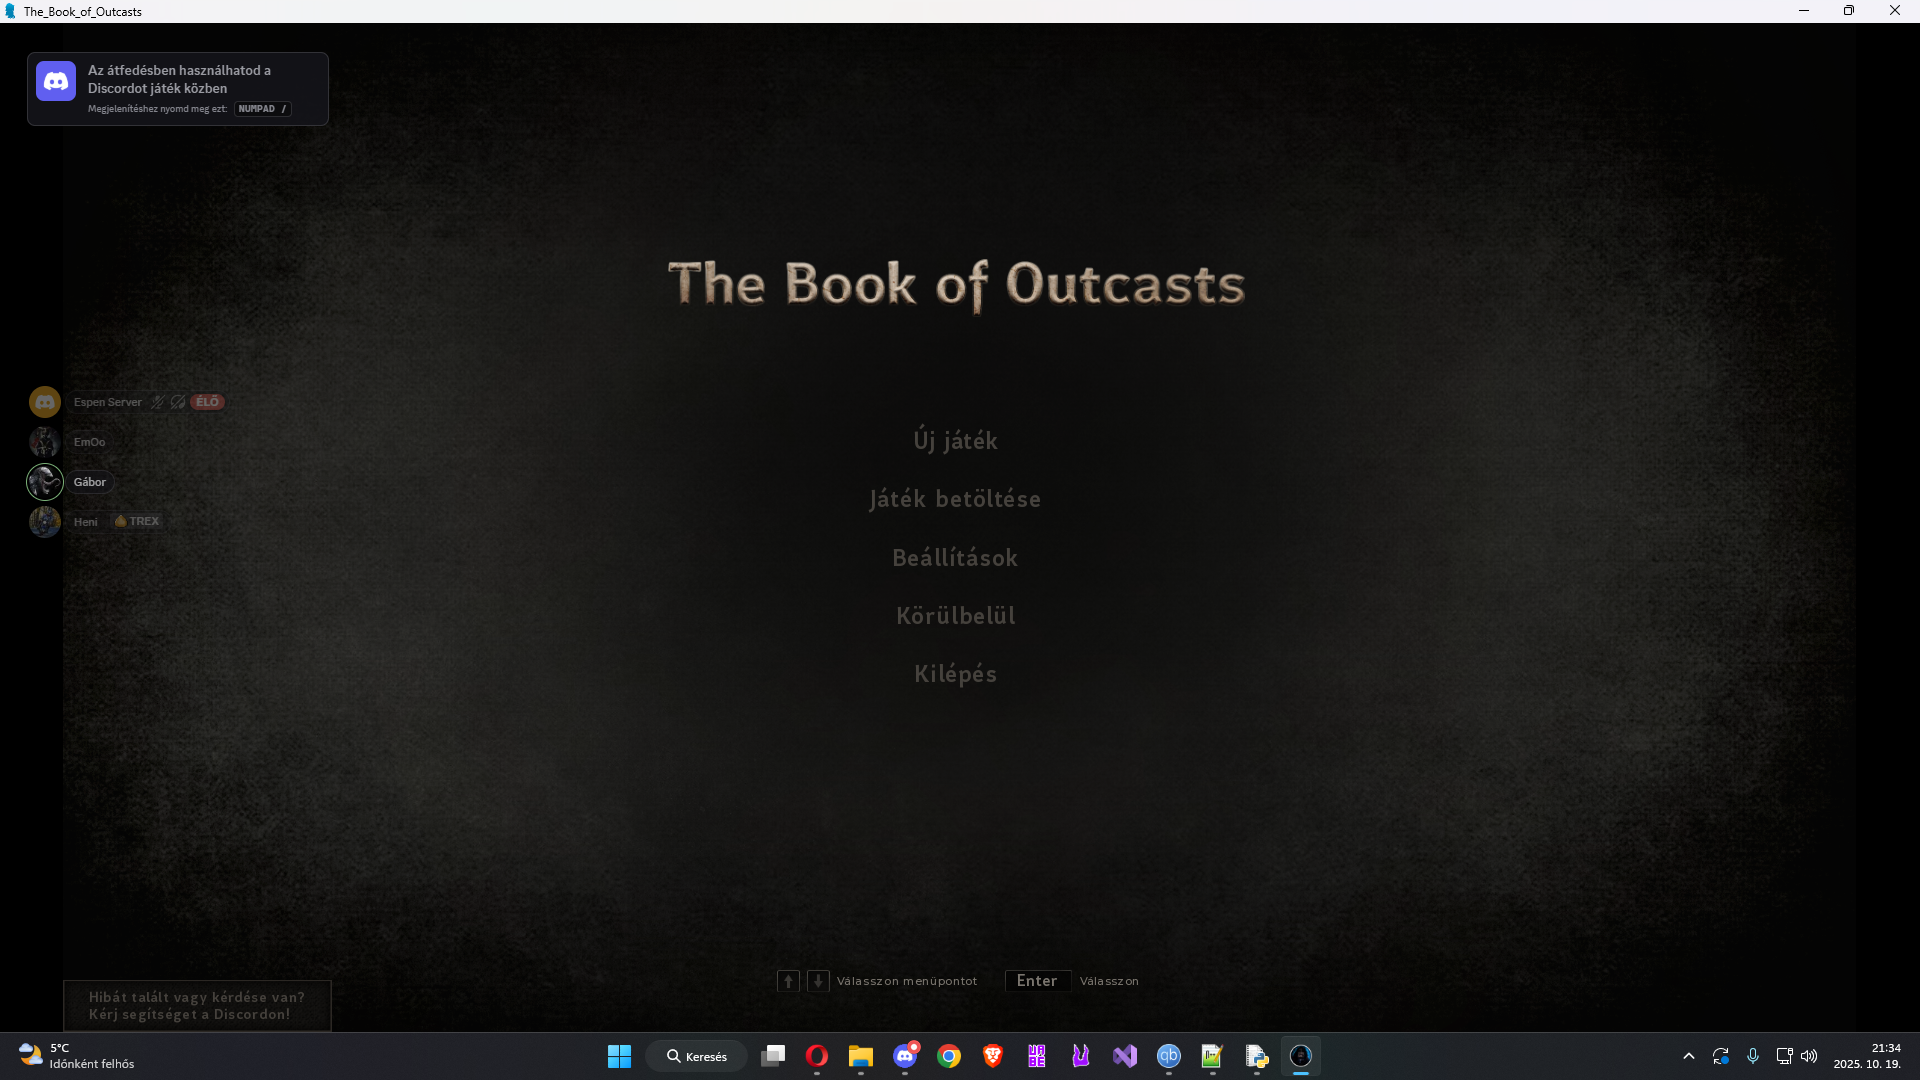Choose 'Kilépés' to quit the game
Screen dimensions: 1920x1080
[x=955, y=674]
